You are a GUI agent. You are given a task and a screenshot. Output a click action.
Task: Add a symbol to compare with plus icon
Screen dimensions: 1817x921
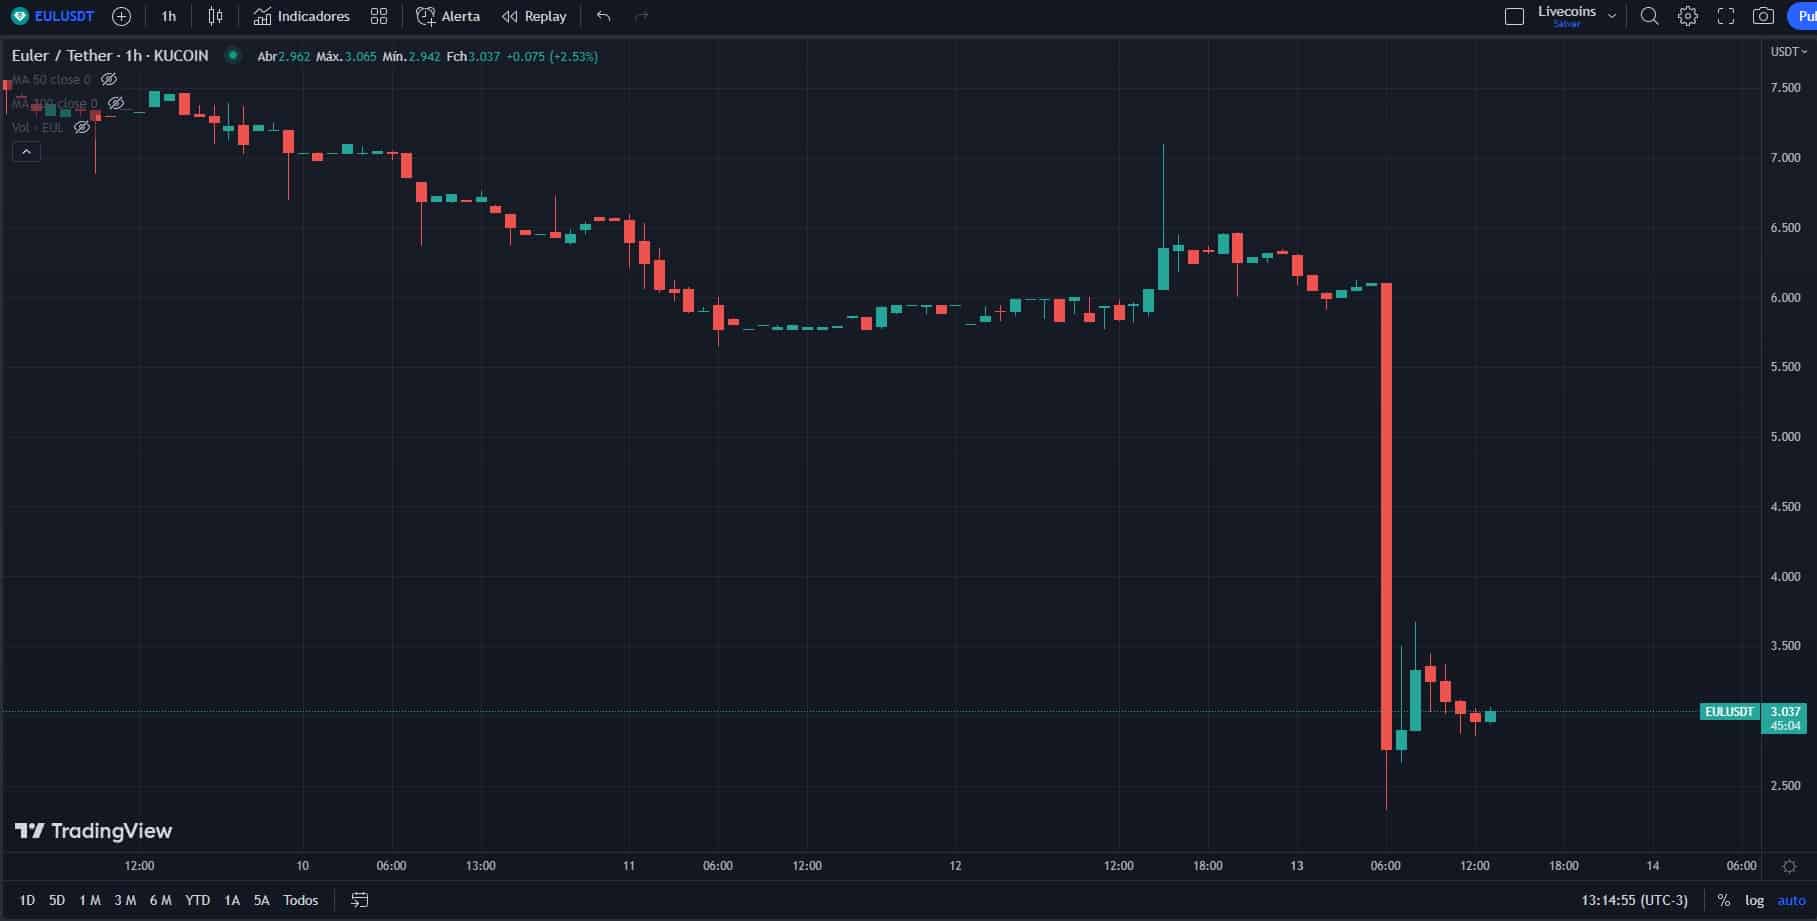coord(121,16)
